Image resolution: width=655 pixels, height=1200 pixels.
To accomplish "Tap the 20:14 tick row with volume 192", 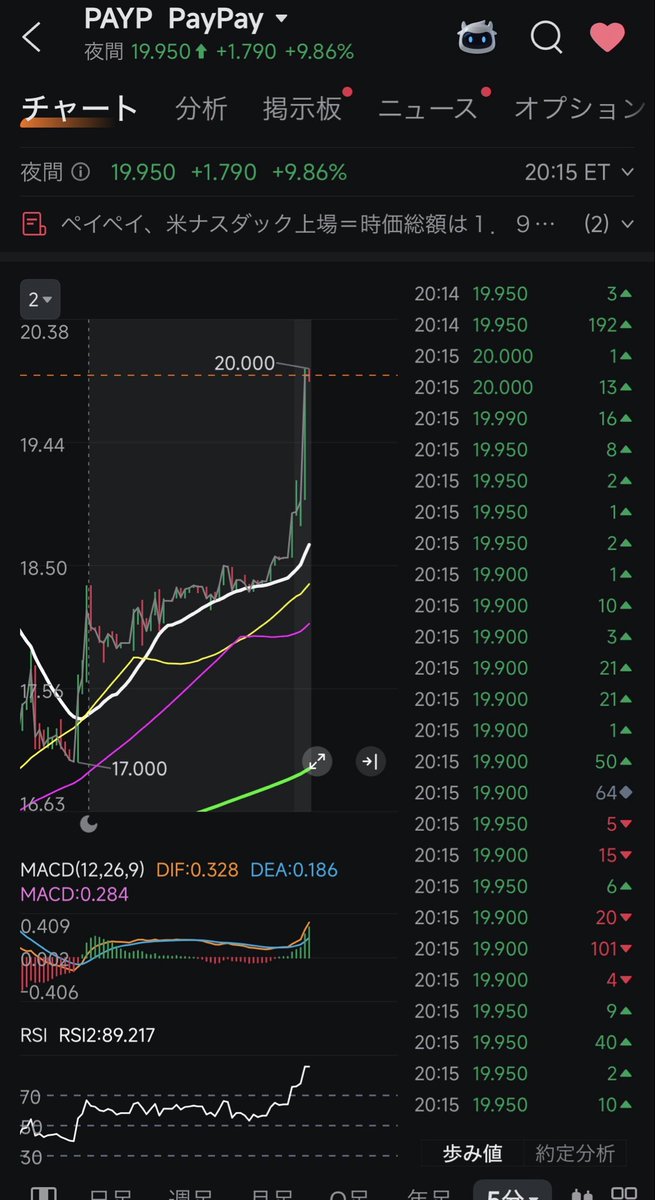I will 524,325.
